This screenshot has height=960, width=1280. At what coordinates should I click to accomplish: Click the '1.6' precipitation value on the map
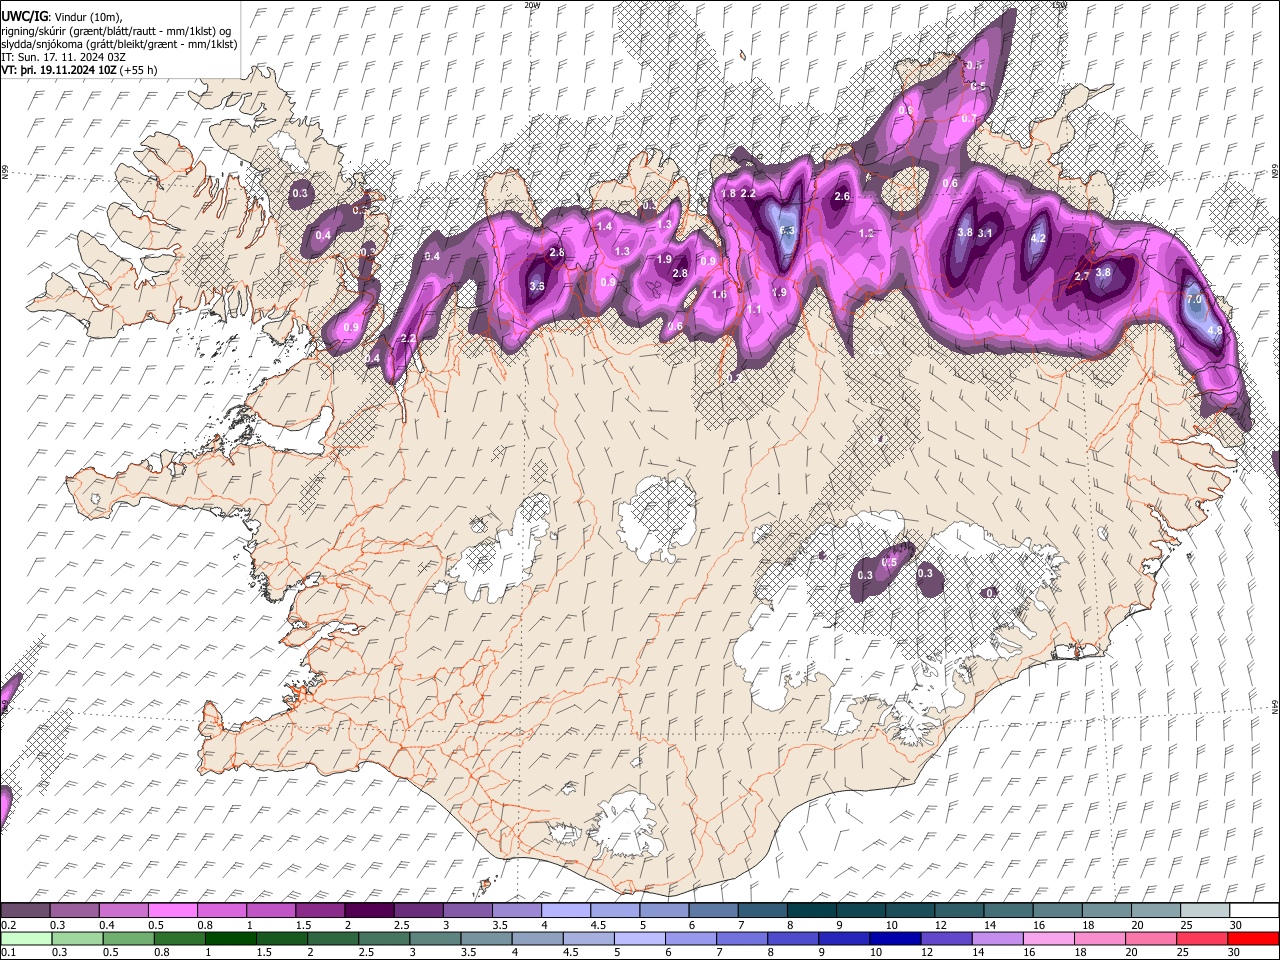coord(719,295)
